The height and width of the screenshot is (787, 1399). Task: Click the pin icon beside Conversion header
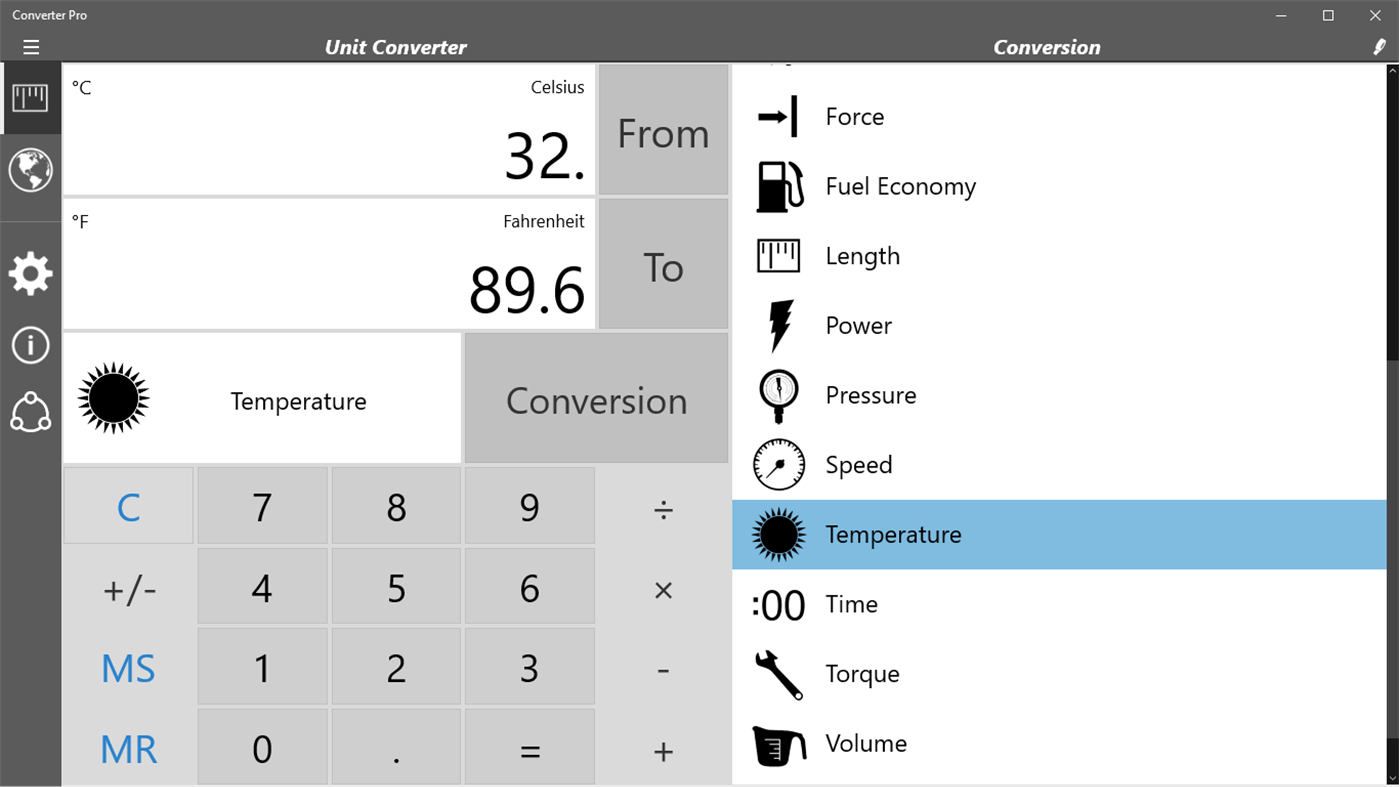pyautogui.click(x=1380, y=47)
